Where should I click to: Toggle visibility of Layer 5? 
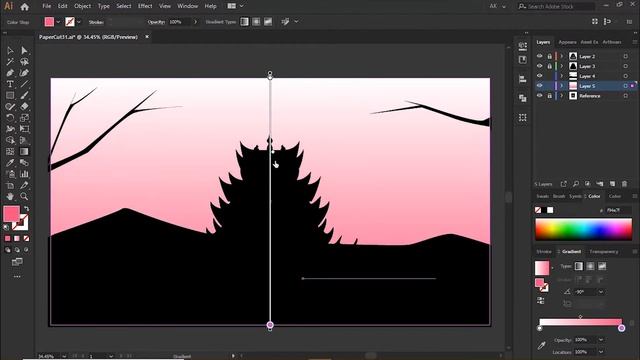(x=540, y=86)
